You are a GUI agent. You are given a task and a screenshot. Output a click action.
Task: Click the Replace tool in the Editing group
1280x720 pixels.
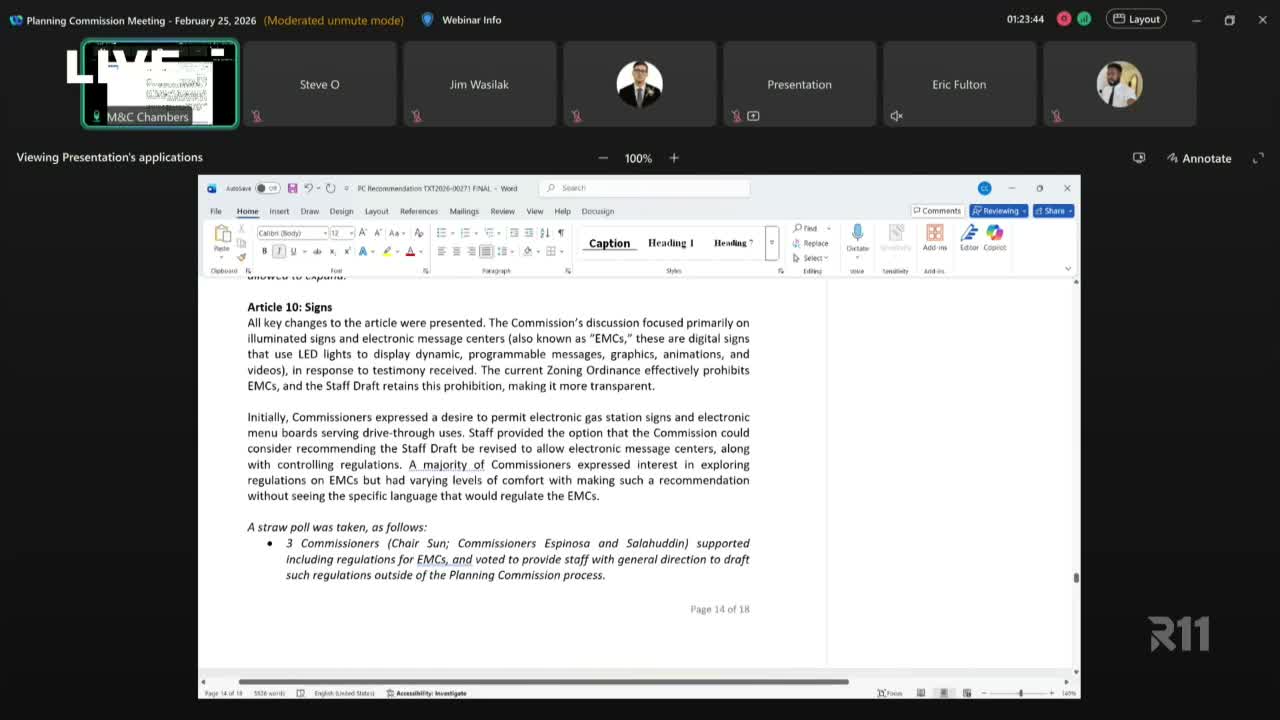pyautogui.click(x=811, y=243)
